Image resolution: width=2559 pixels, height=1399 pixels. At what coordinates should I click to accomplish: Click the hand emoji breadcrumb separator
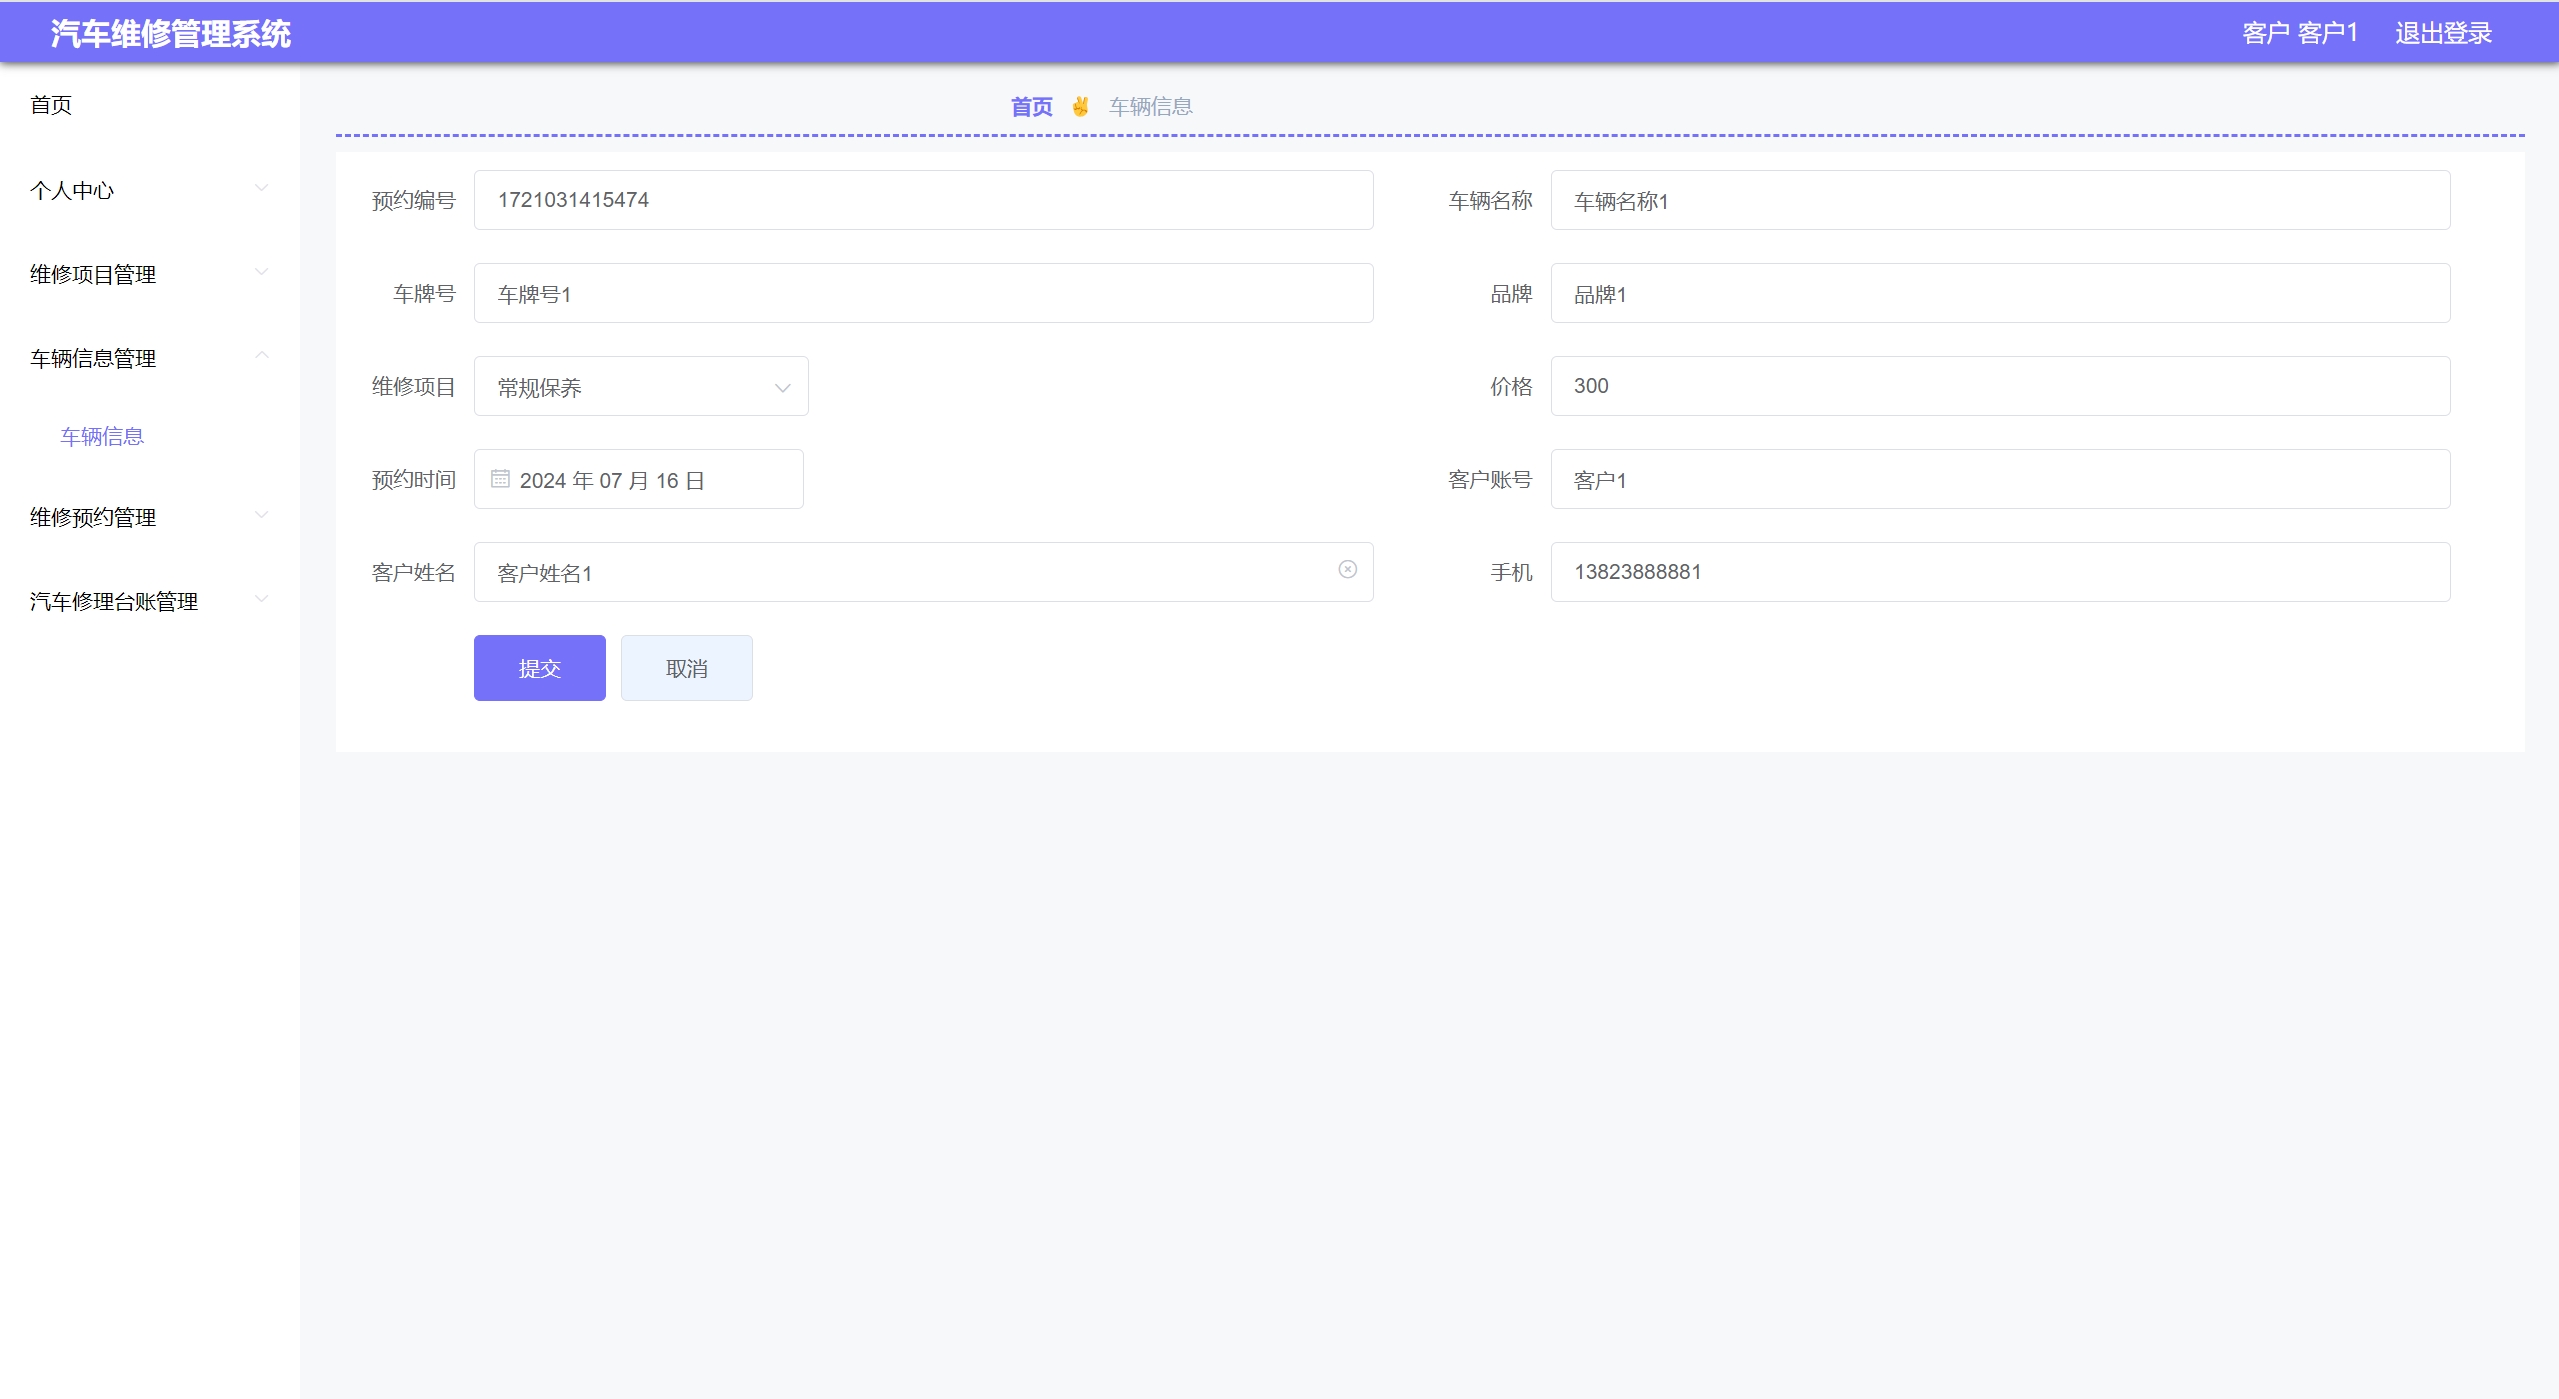pyautogui.click(x=1080, y=106)
